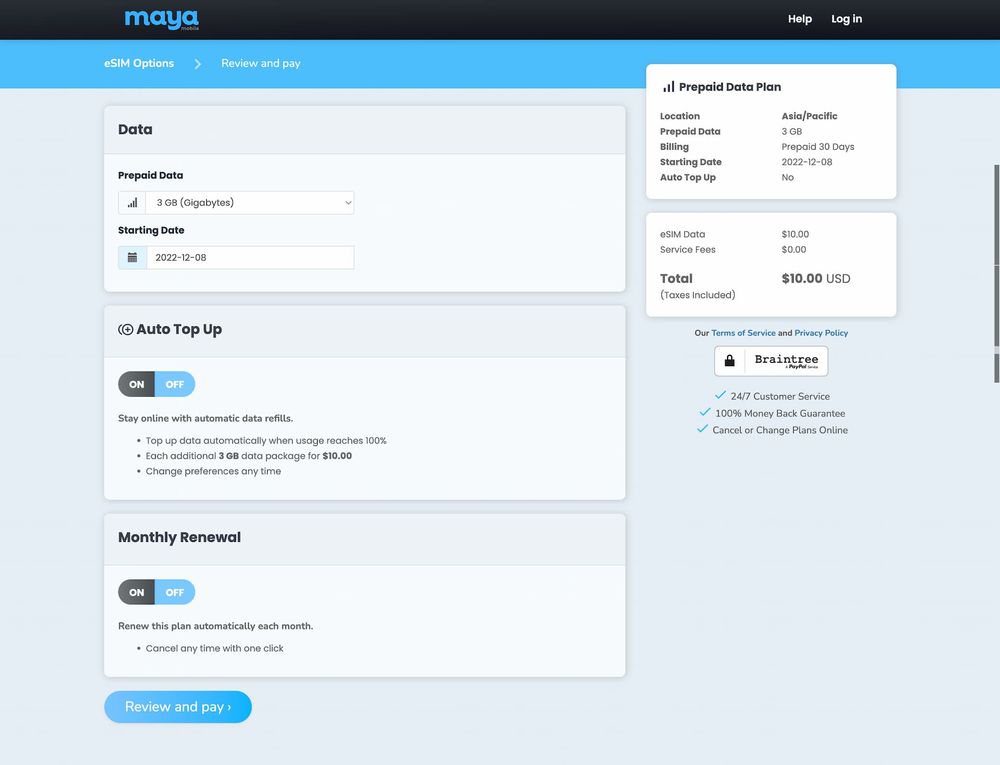Click the signal icon in Prepaid Data Plan header

coord(668,87)
